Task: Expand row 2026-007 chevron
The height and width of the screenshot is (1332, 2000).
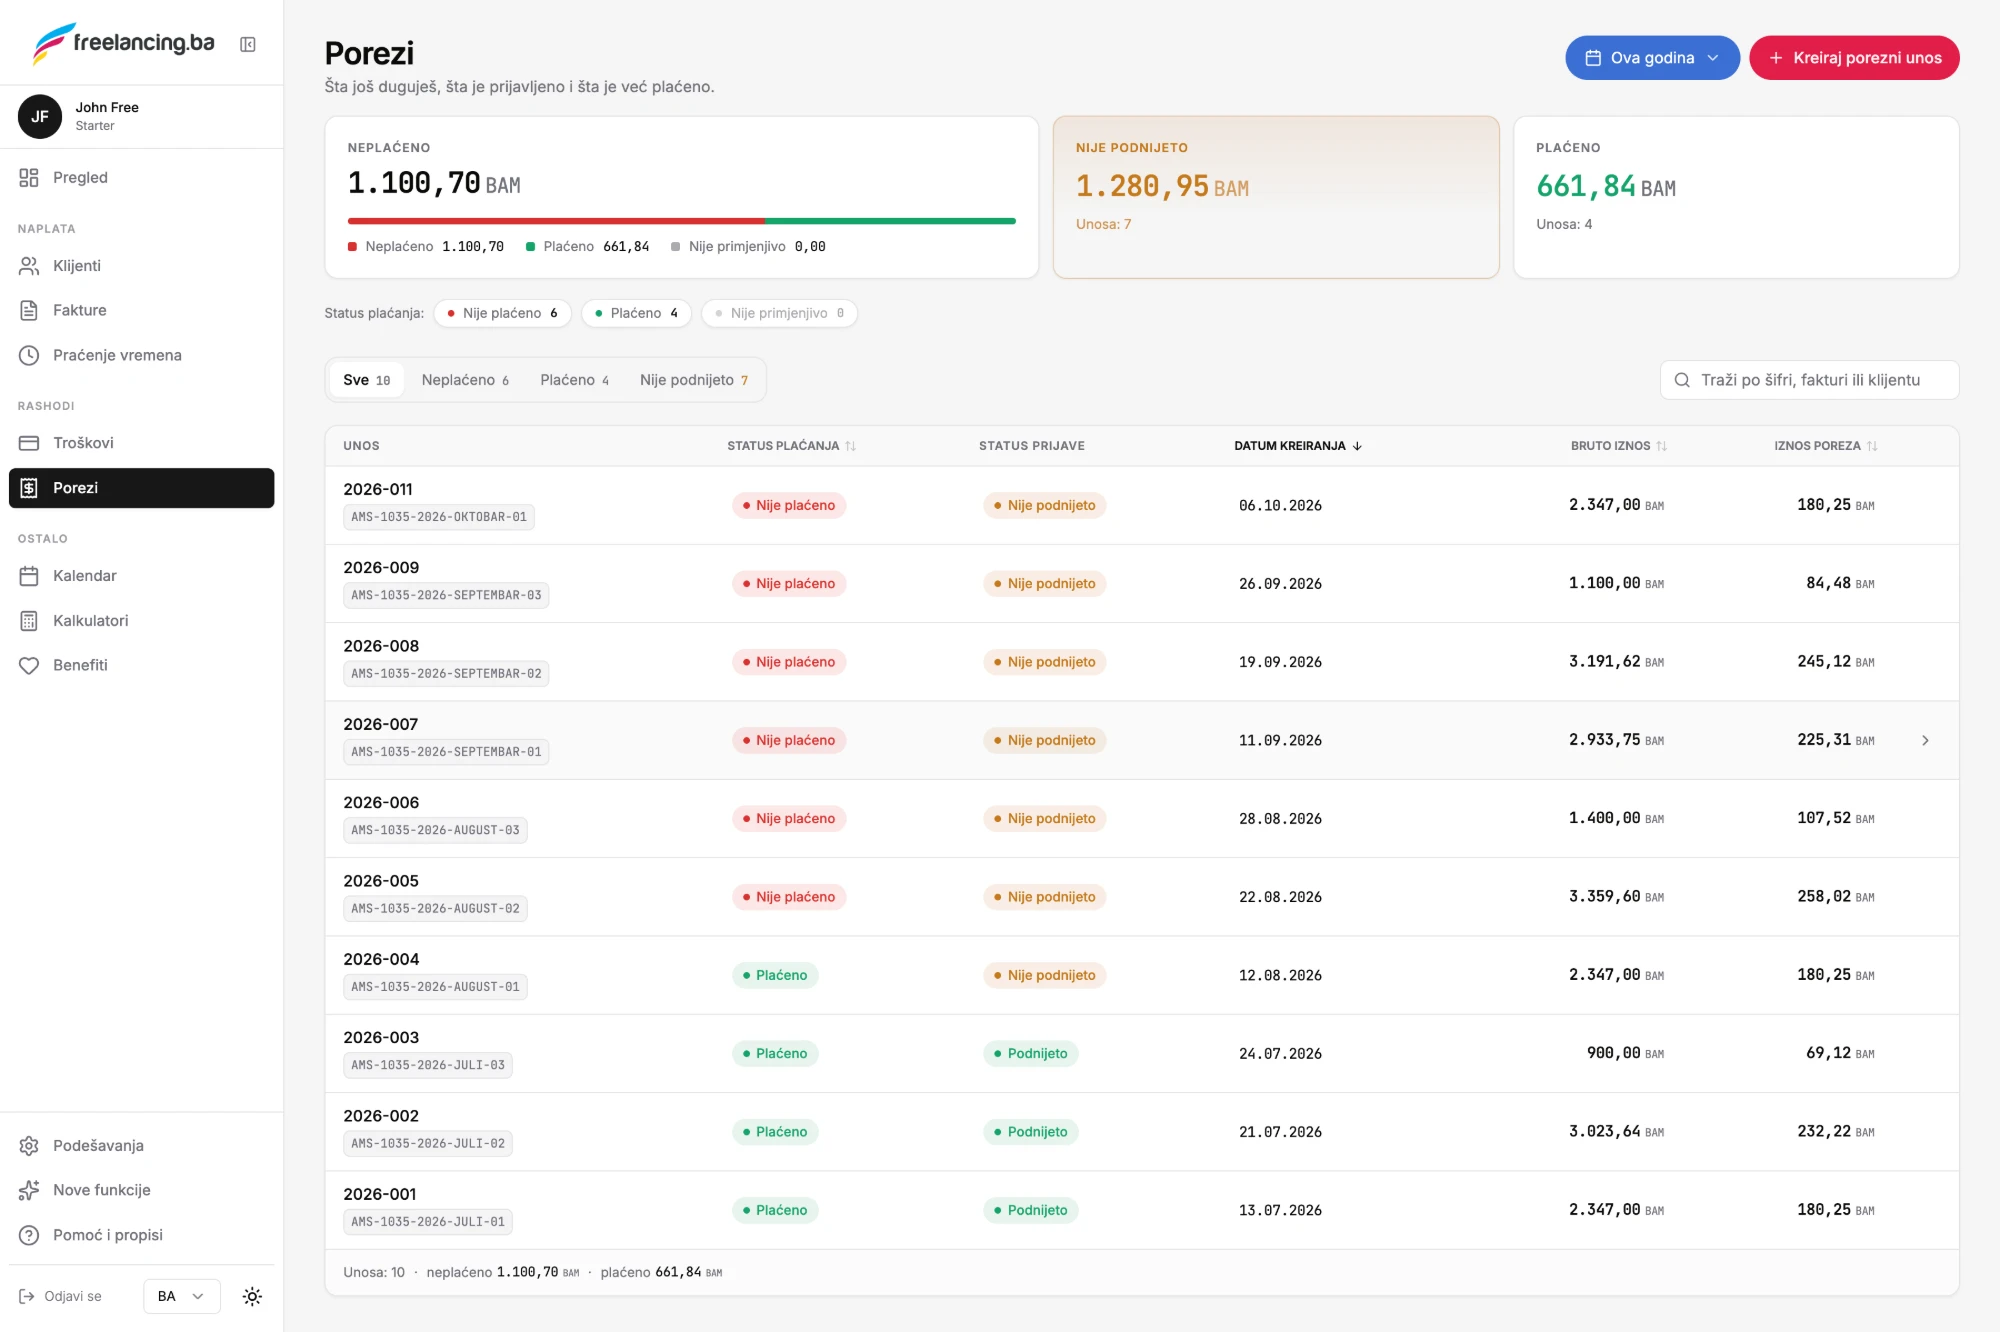Action: (1925, 740)
